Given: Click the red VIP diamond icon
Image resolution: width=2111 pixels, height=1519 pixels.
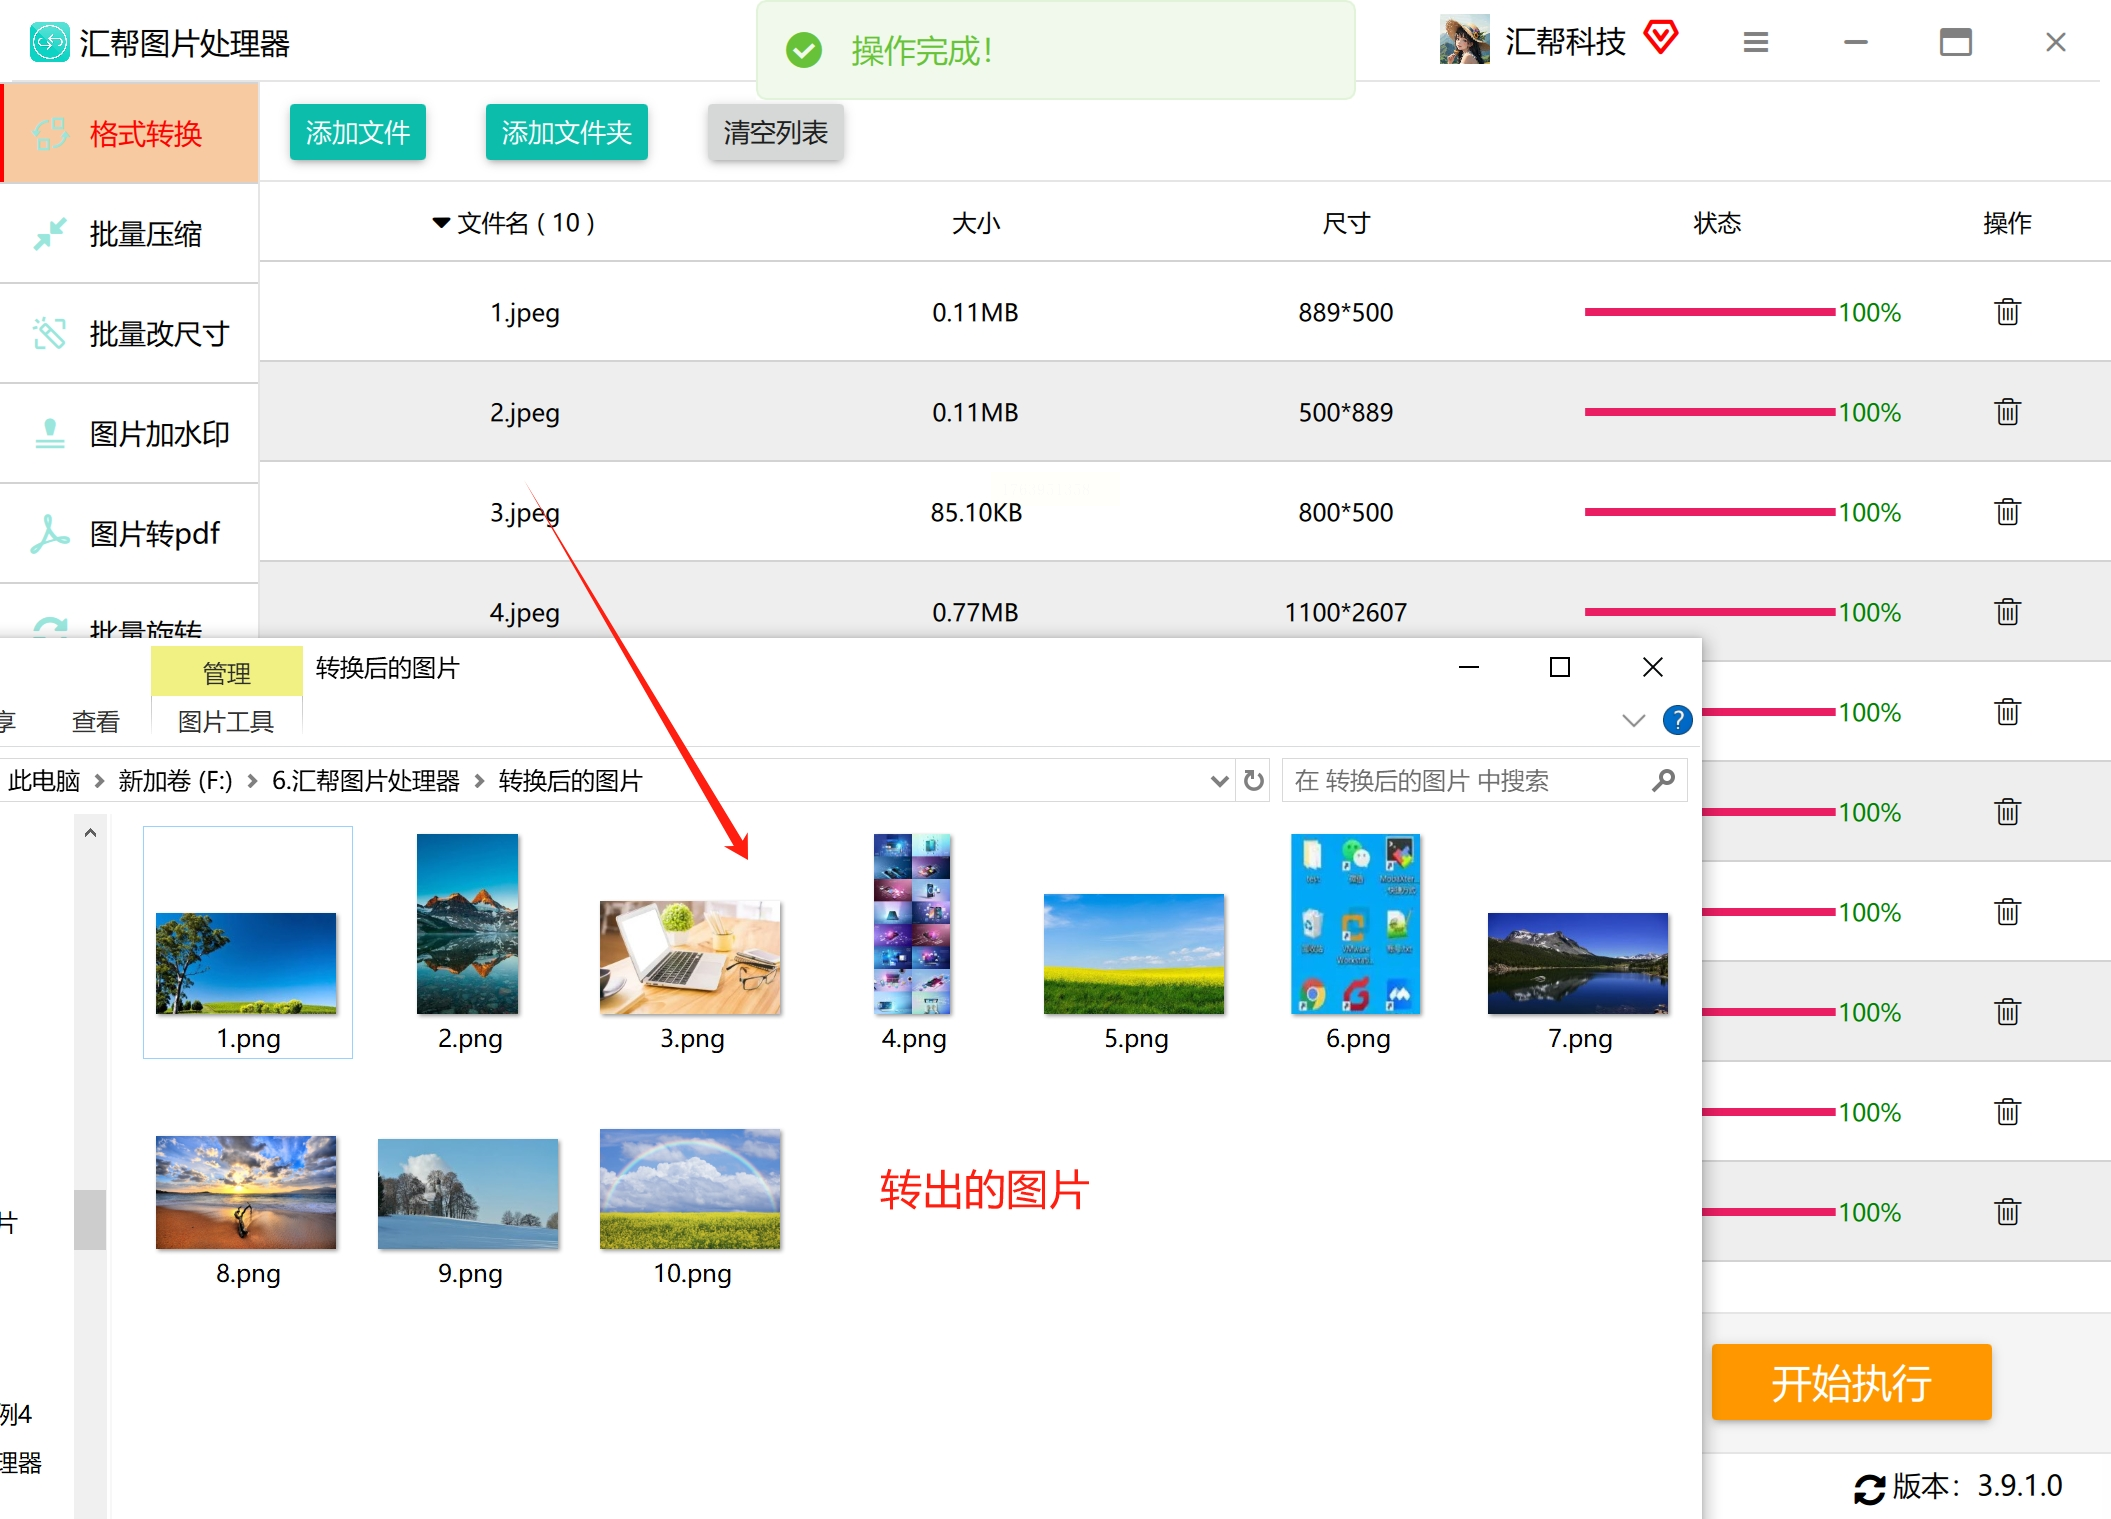Looking at the screenshot, I should (x=1661, y=38).
